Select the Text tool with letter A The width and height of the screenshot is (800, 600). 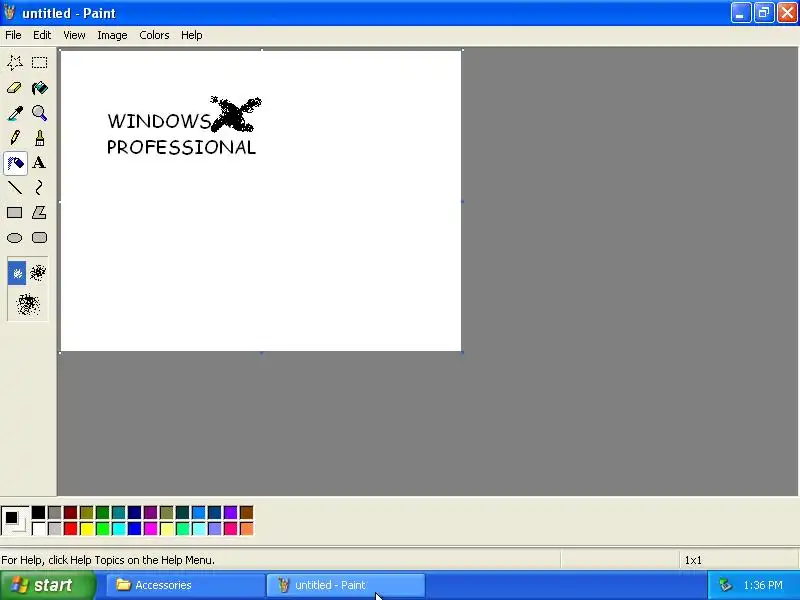pos(39,163)
